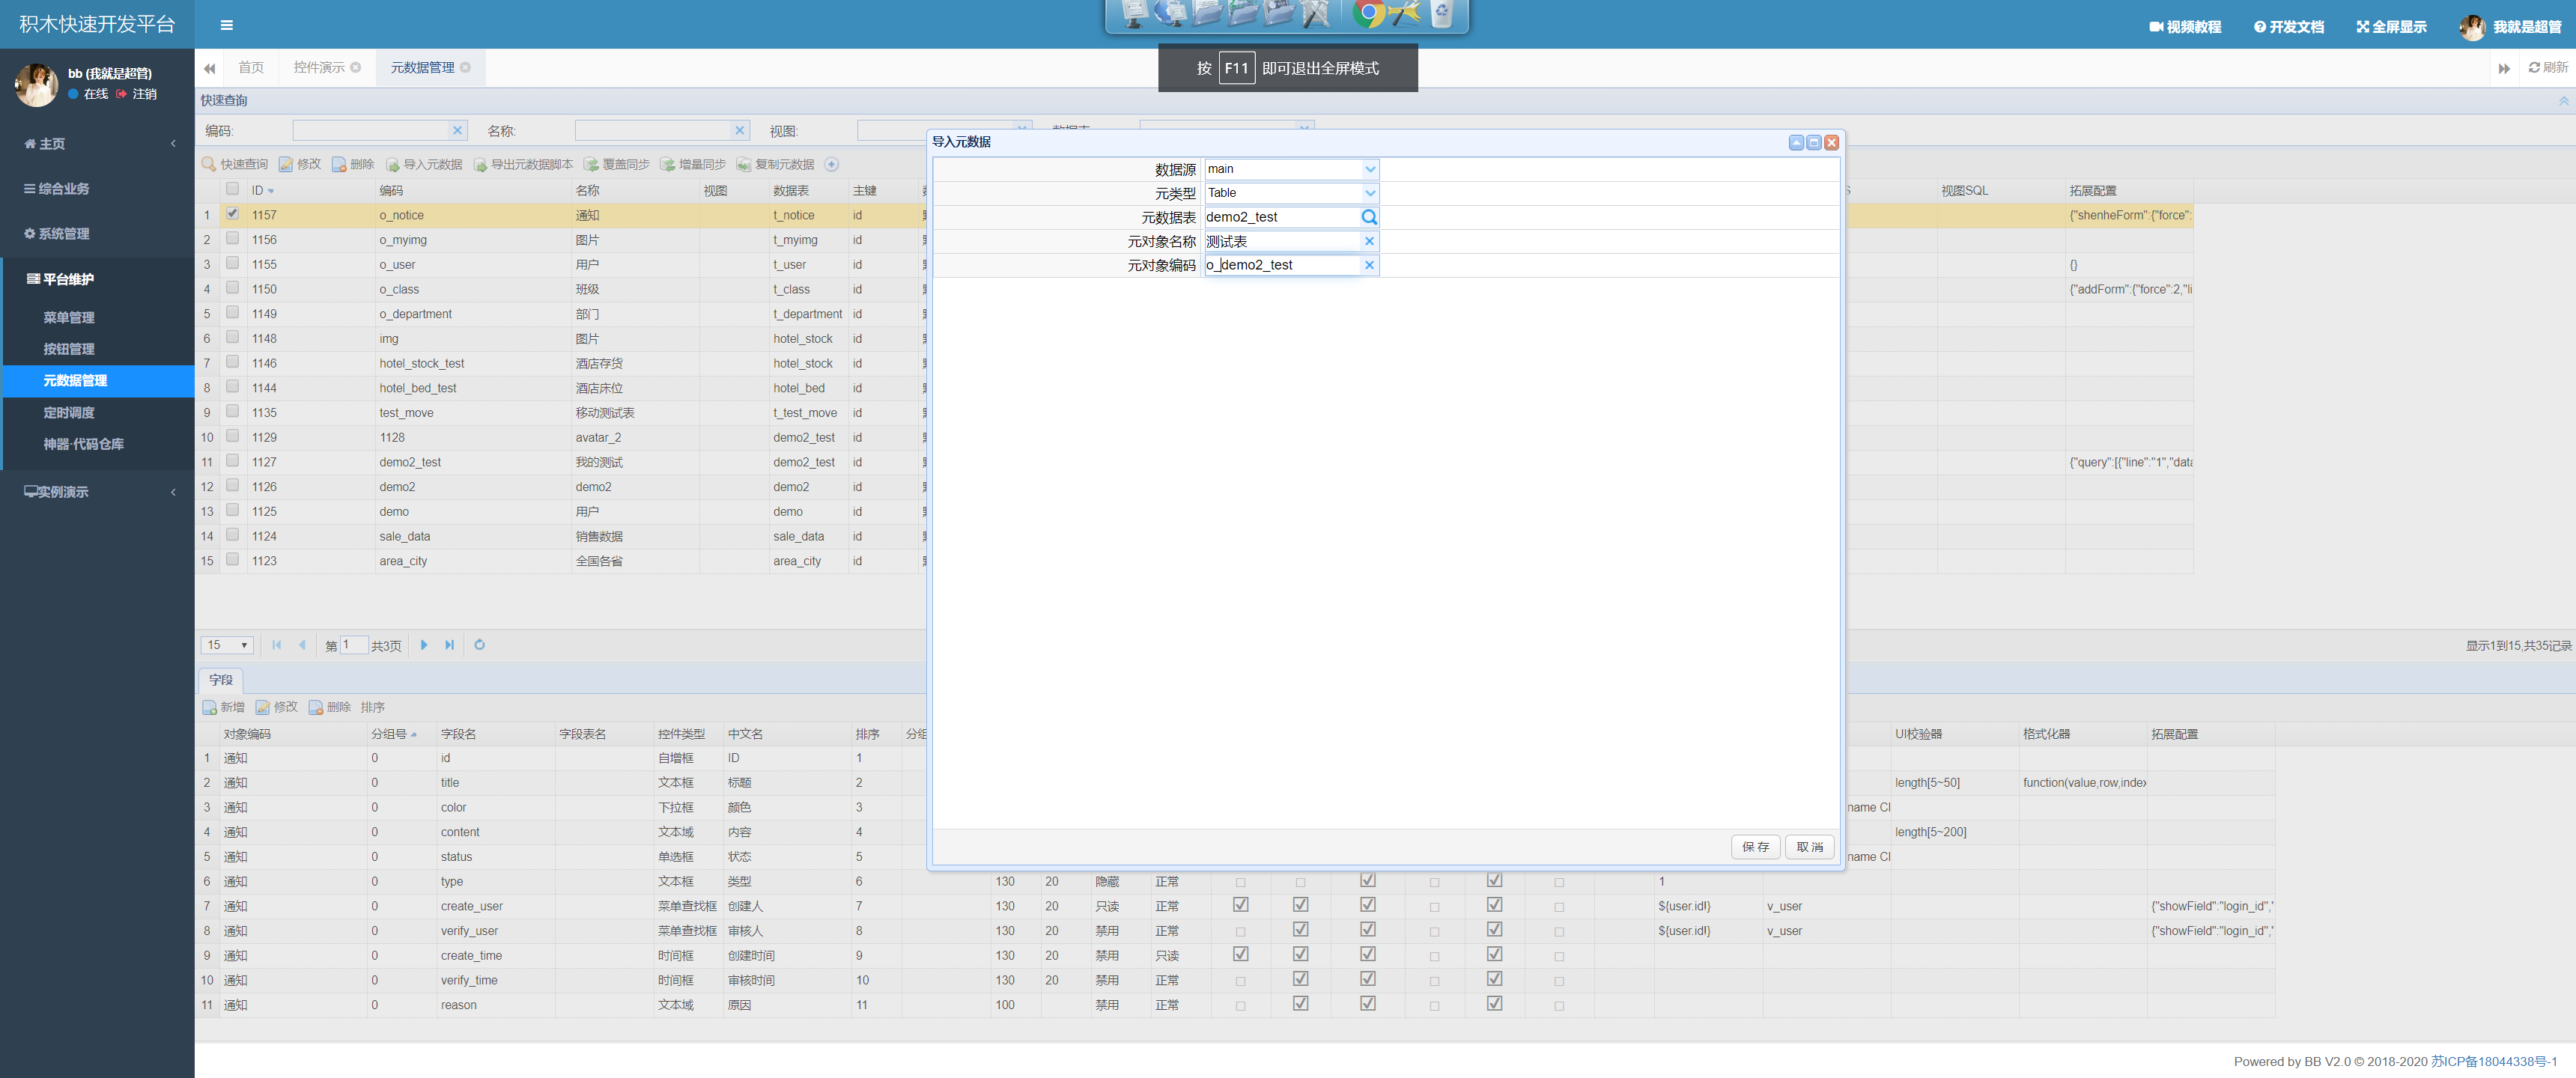The image size is (2576, 1078).
Task: Check the row 1148 img checkbox
Action: [x=232, y=337]
